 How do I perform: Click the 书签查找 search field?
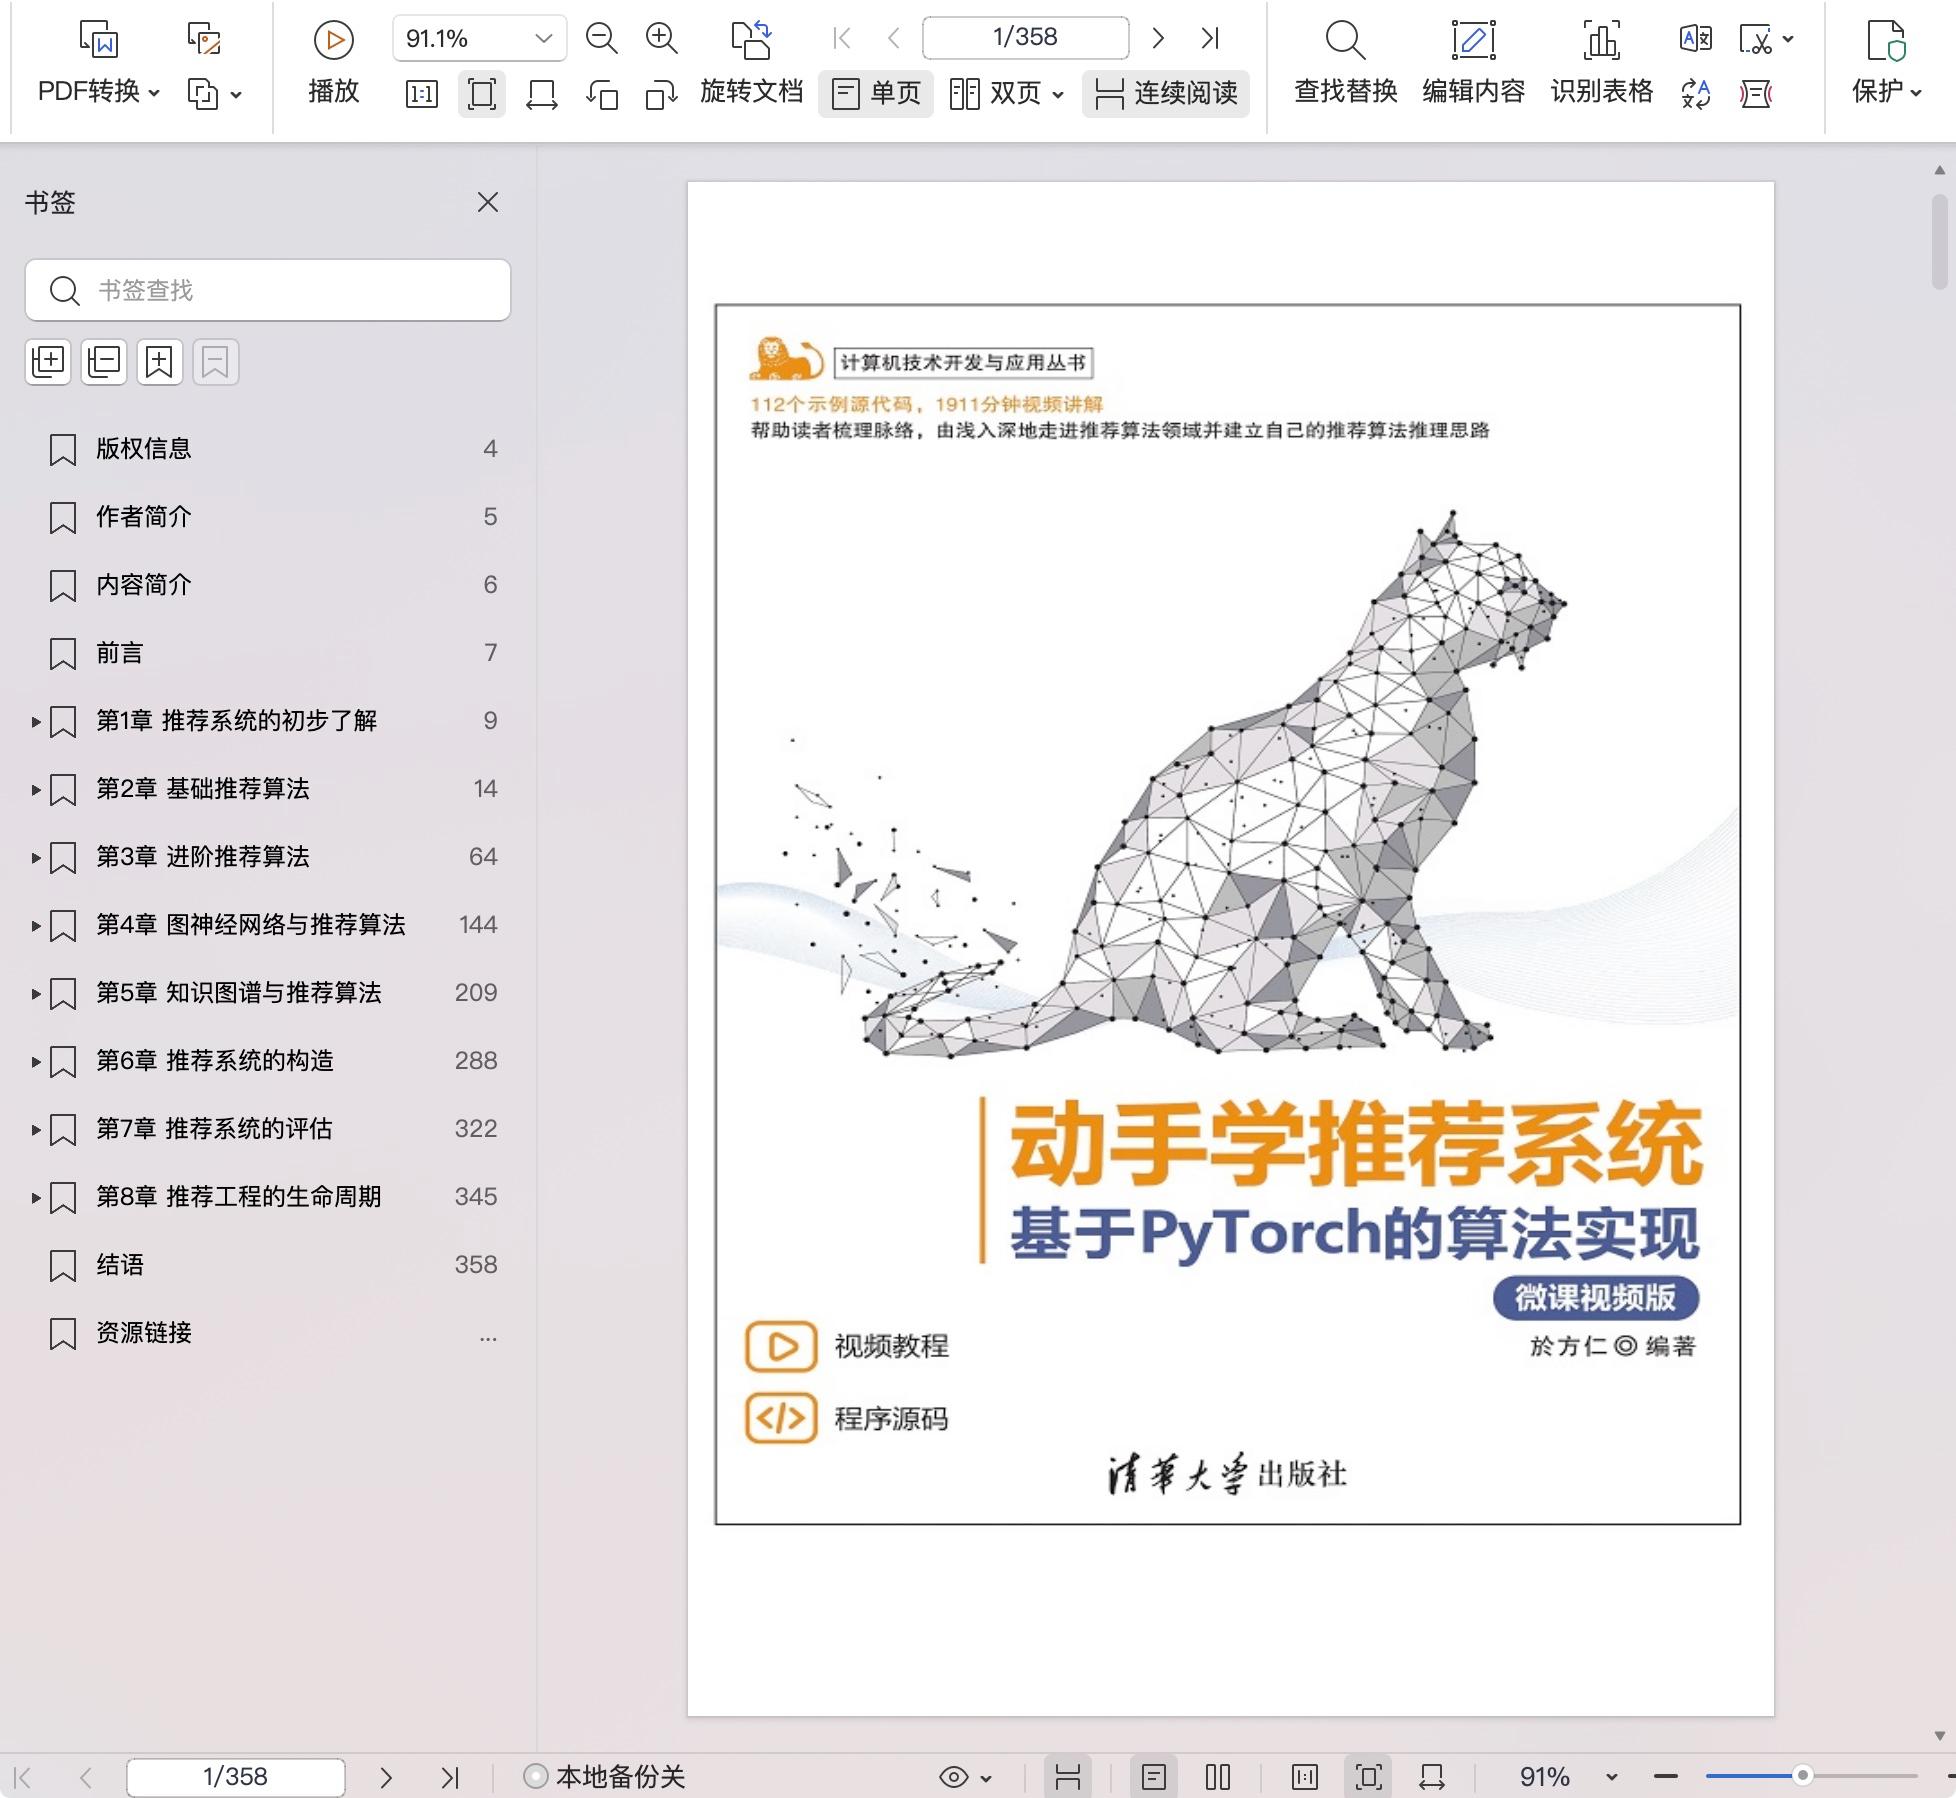click(268, 290)
